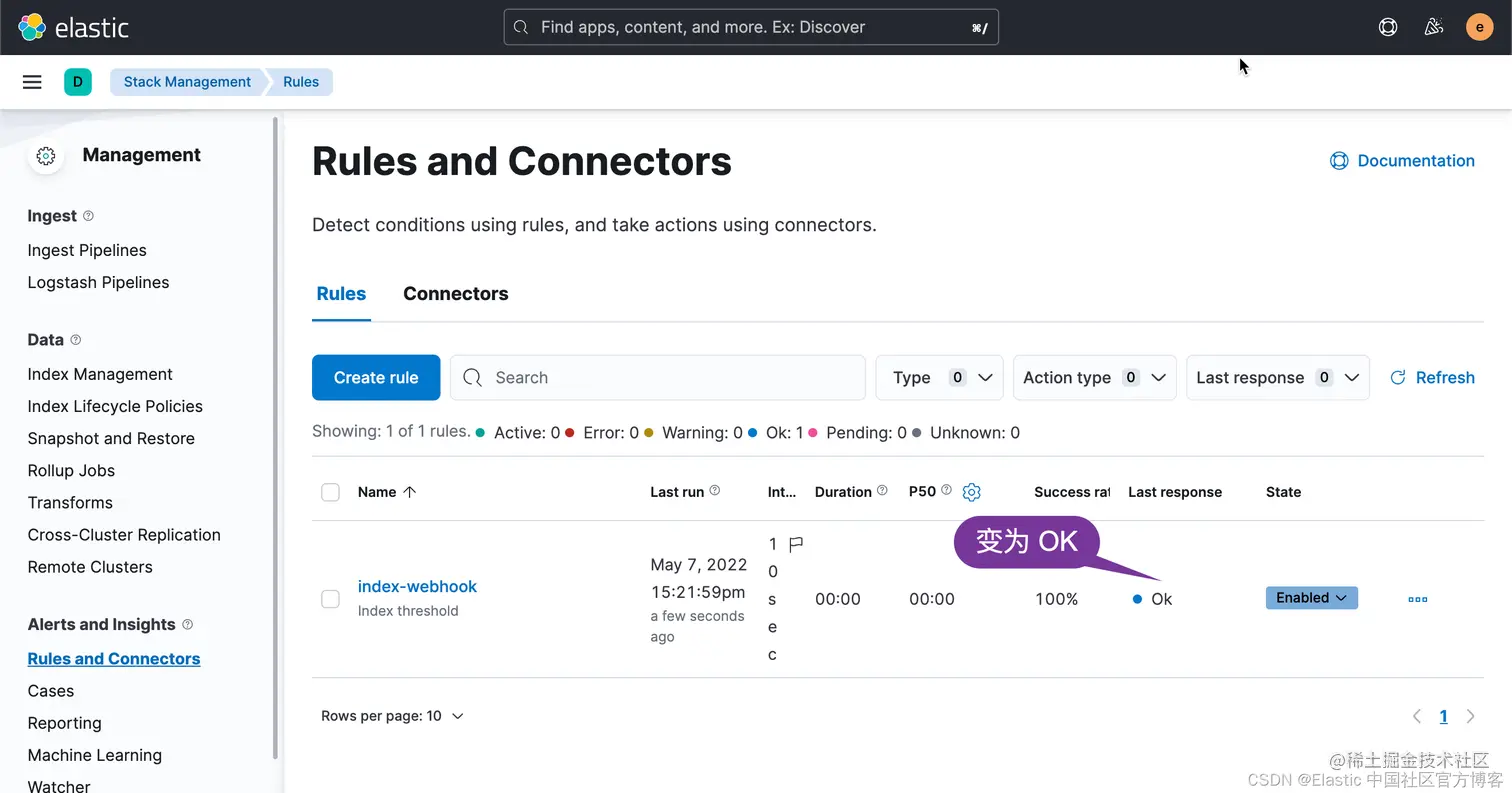Open the Type filter dropdown
1512x793 pixels.
939,377
